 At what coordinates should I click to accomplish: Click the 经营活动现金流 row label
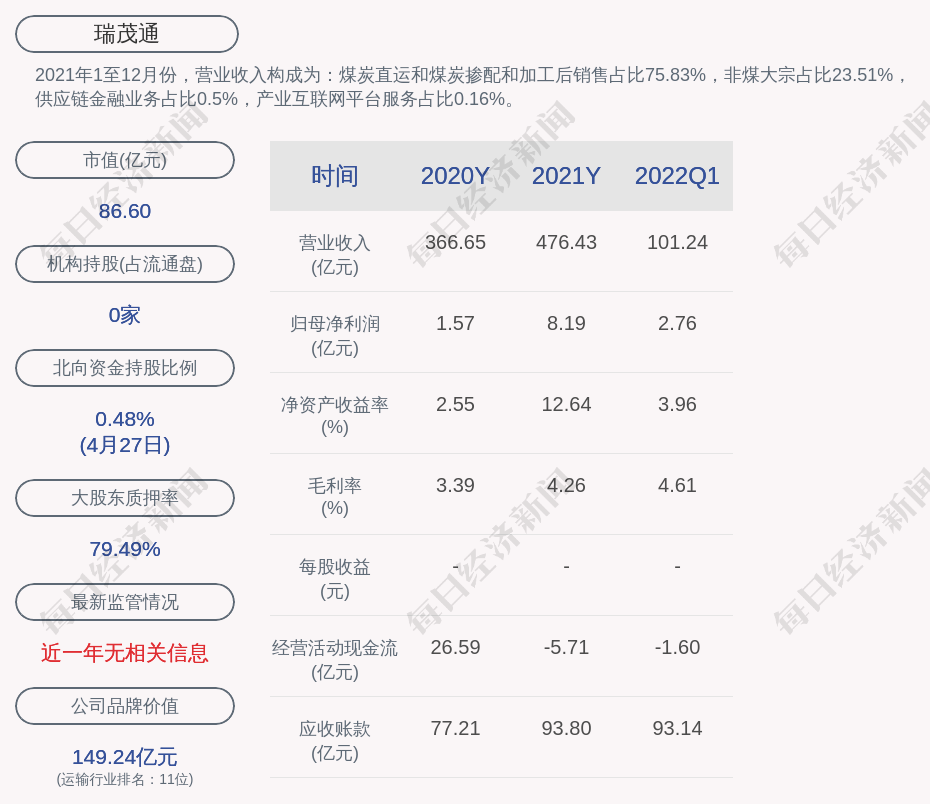click(335, 659)
